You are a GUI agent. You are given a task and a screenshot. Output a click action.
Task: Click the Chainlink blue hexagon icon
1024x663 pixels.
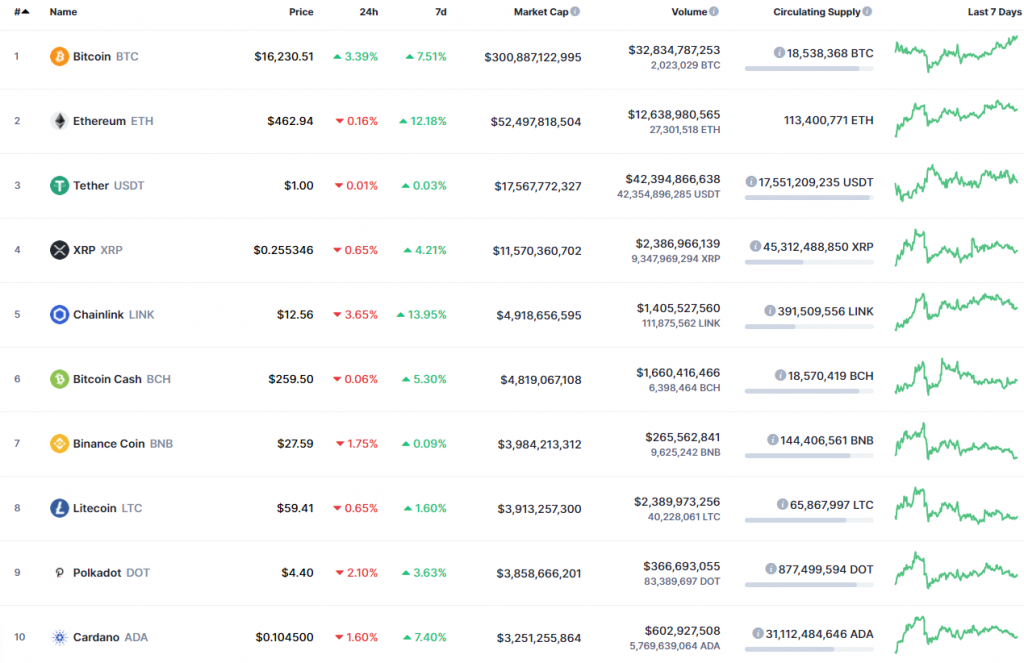[59, 314]
